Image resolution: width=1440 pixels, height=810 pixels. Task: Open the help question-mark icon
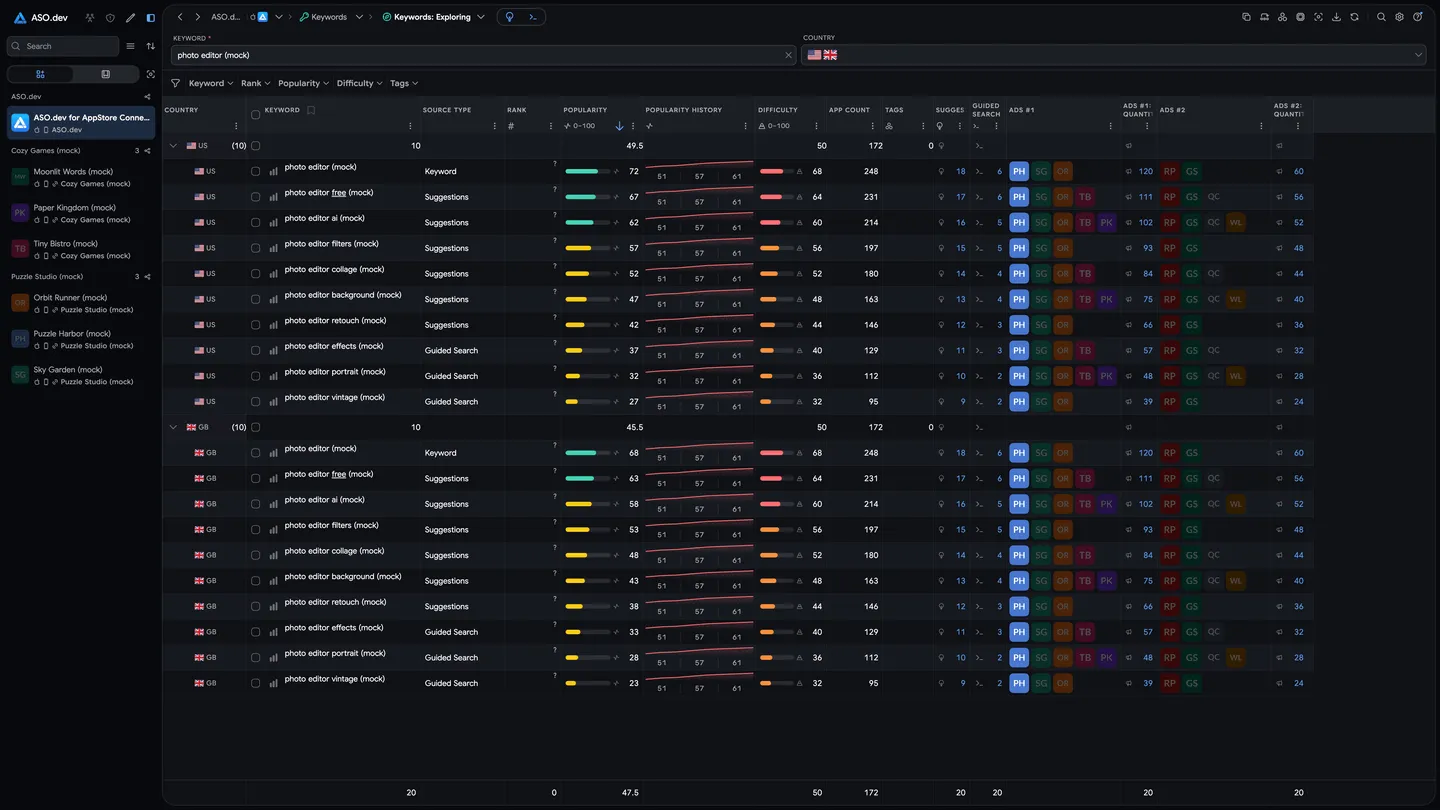pos(1417,17)
